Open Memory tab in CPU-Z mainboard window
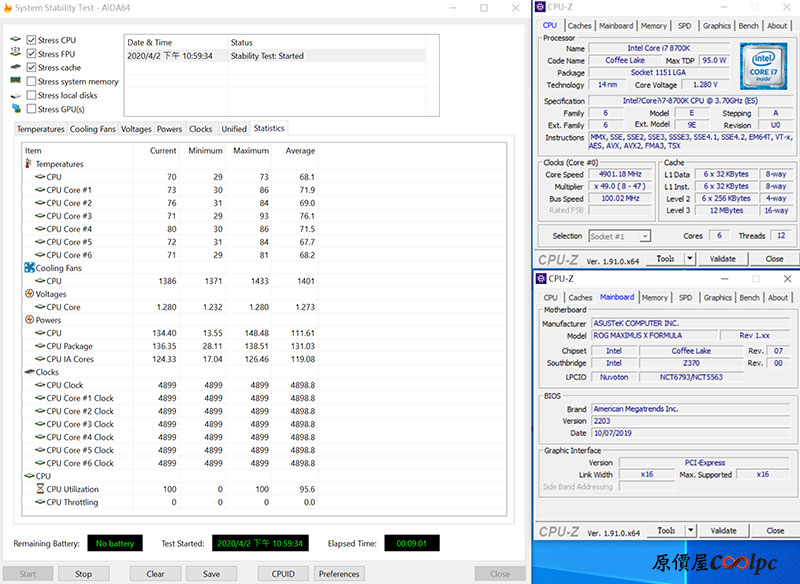Image resolution: width=800 pixels, height=584 pixels. tap(655, 297)
